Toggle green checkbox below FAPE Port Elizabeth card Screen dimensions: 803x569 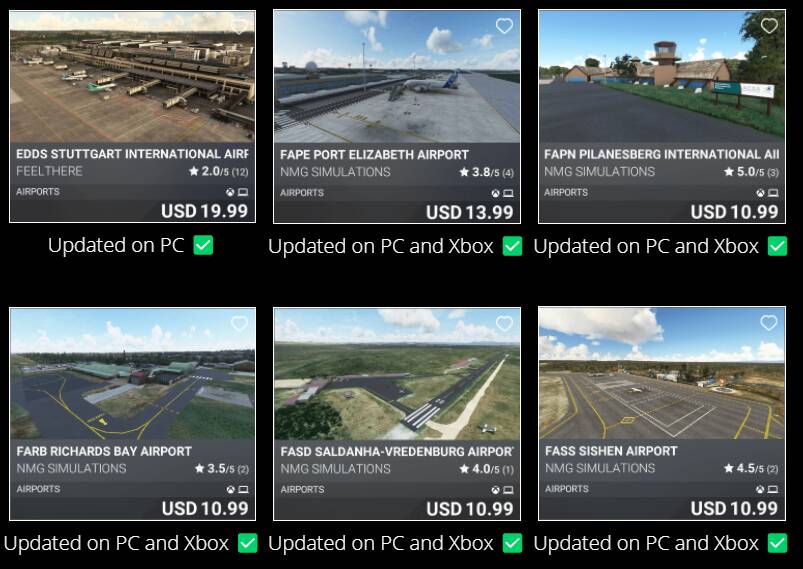513,246
